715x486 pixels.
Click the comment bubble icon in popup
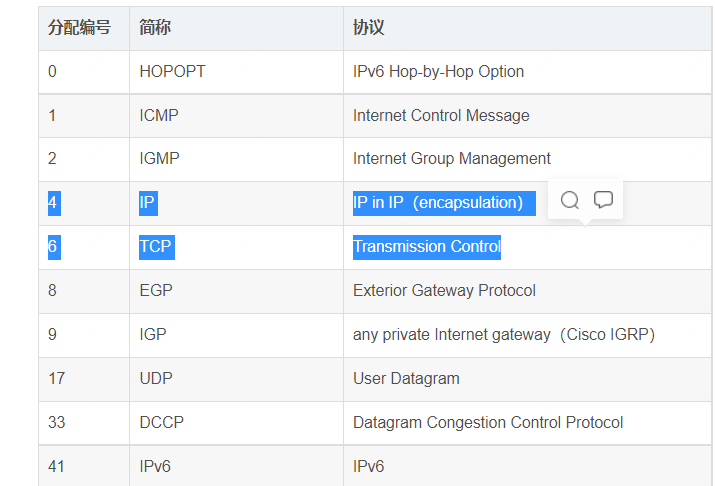603,200
